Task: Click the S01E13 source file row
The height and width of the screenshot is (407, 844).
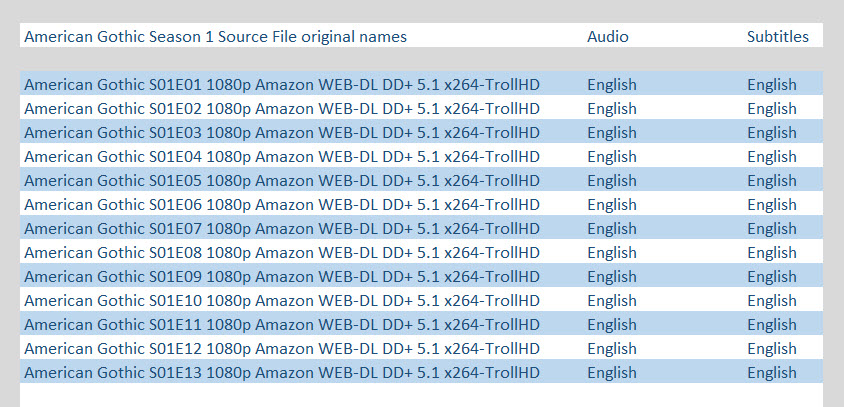Action: point(421,371)
